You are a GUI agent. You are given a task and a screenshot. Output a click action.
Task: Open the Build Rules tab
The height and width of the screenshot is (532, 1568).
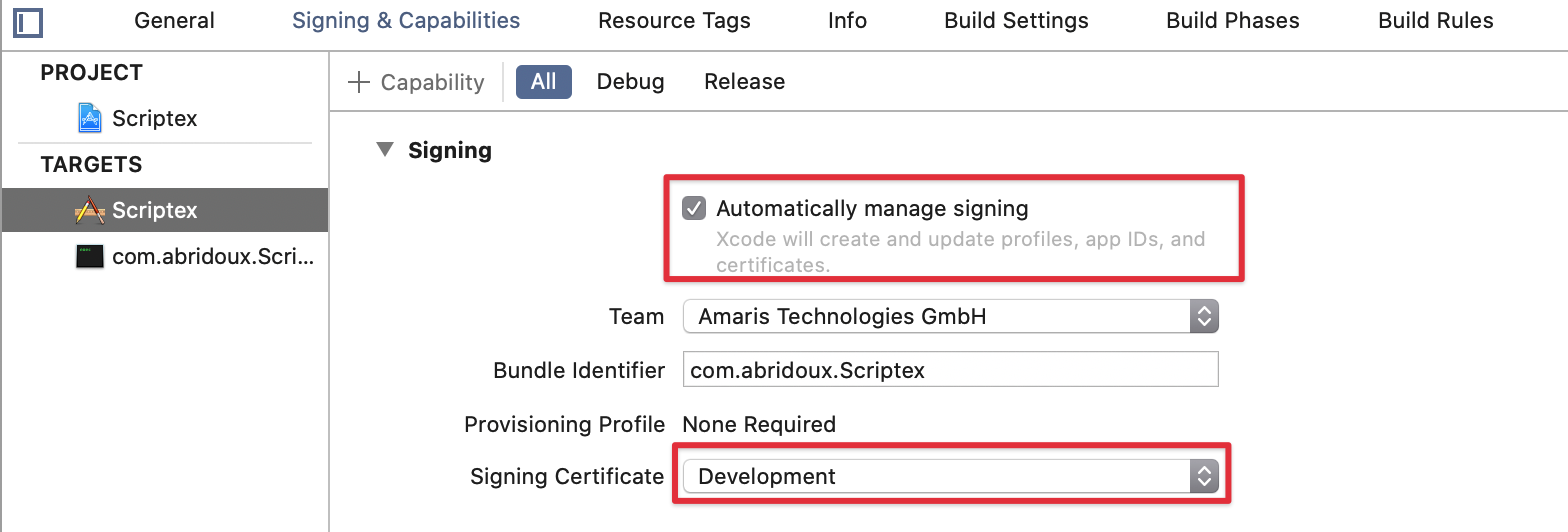(x=1435, y=21)
